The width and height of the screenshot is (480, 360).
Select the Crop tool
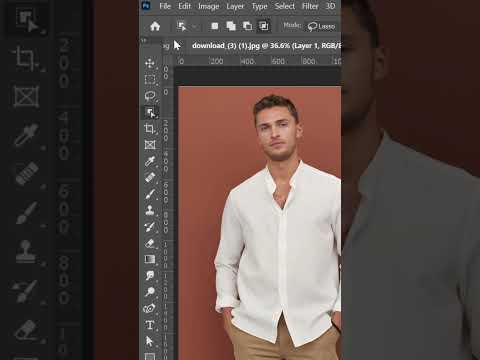150,128
